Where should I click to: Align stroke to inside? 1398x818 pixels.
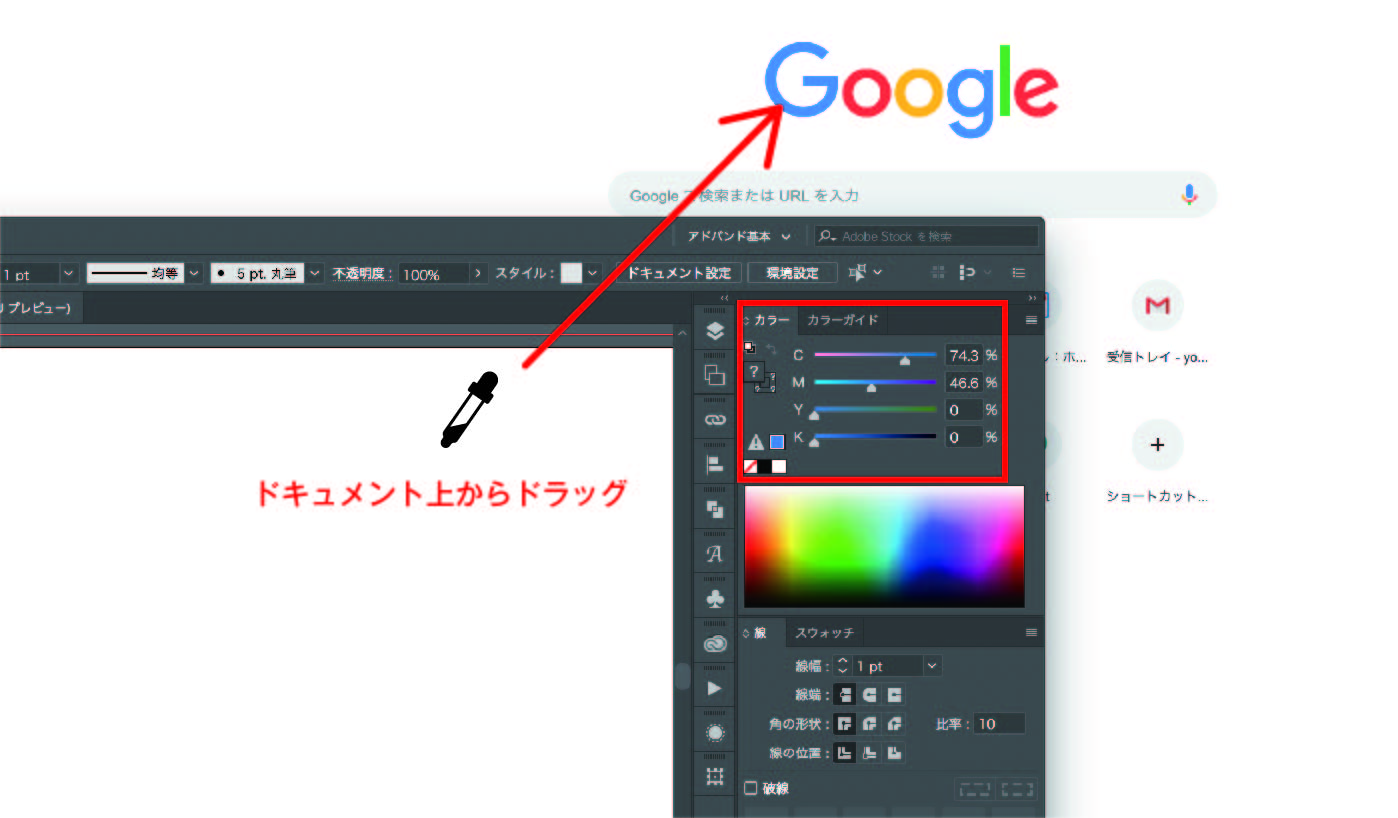[x=870, y=752]
